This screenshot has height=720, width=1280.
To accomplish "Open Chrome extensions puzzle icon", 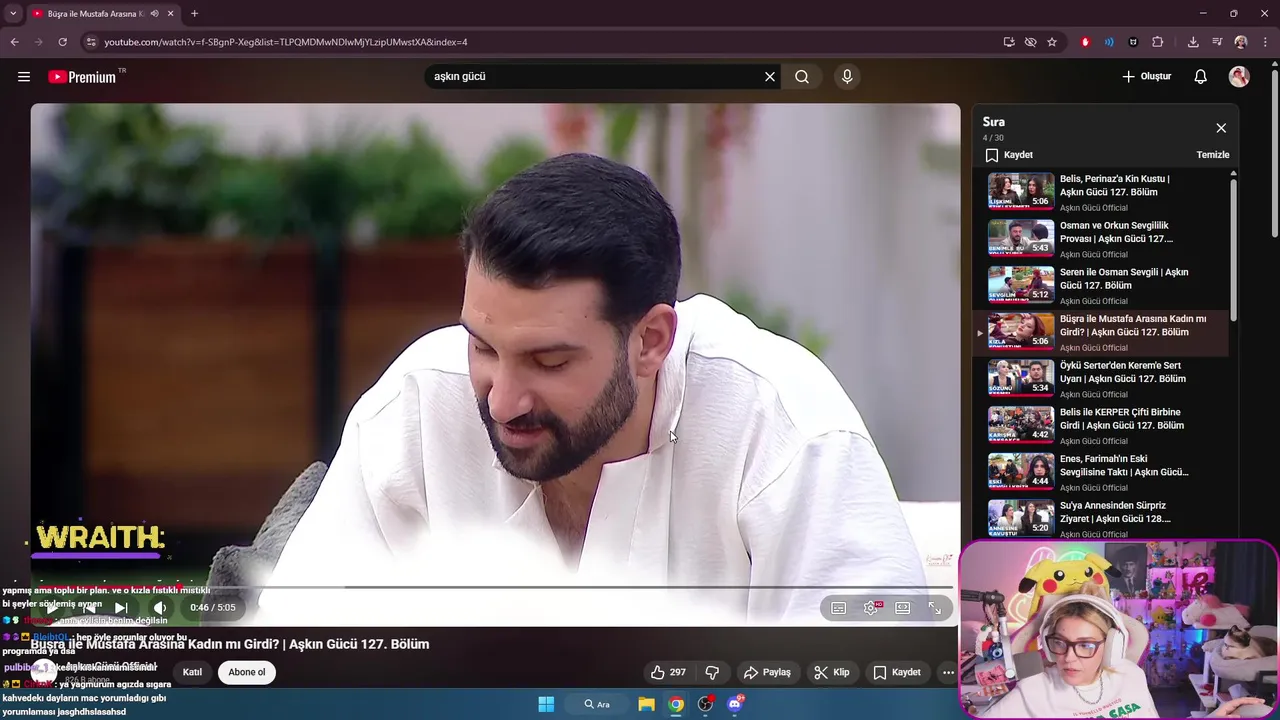I will point(1158,42).
